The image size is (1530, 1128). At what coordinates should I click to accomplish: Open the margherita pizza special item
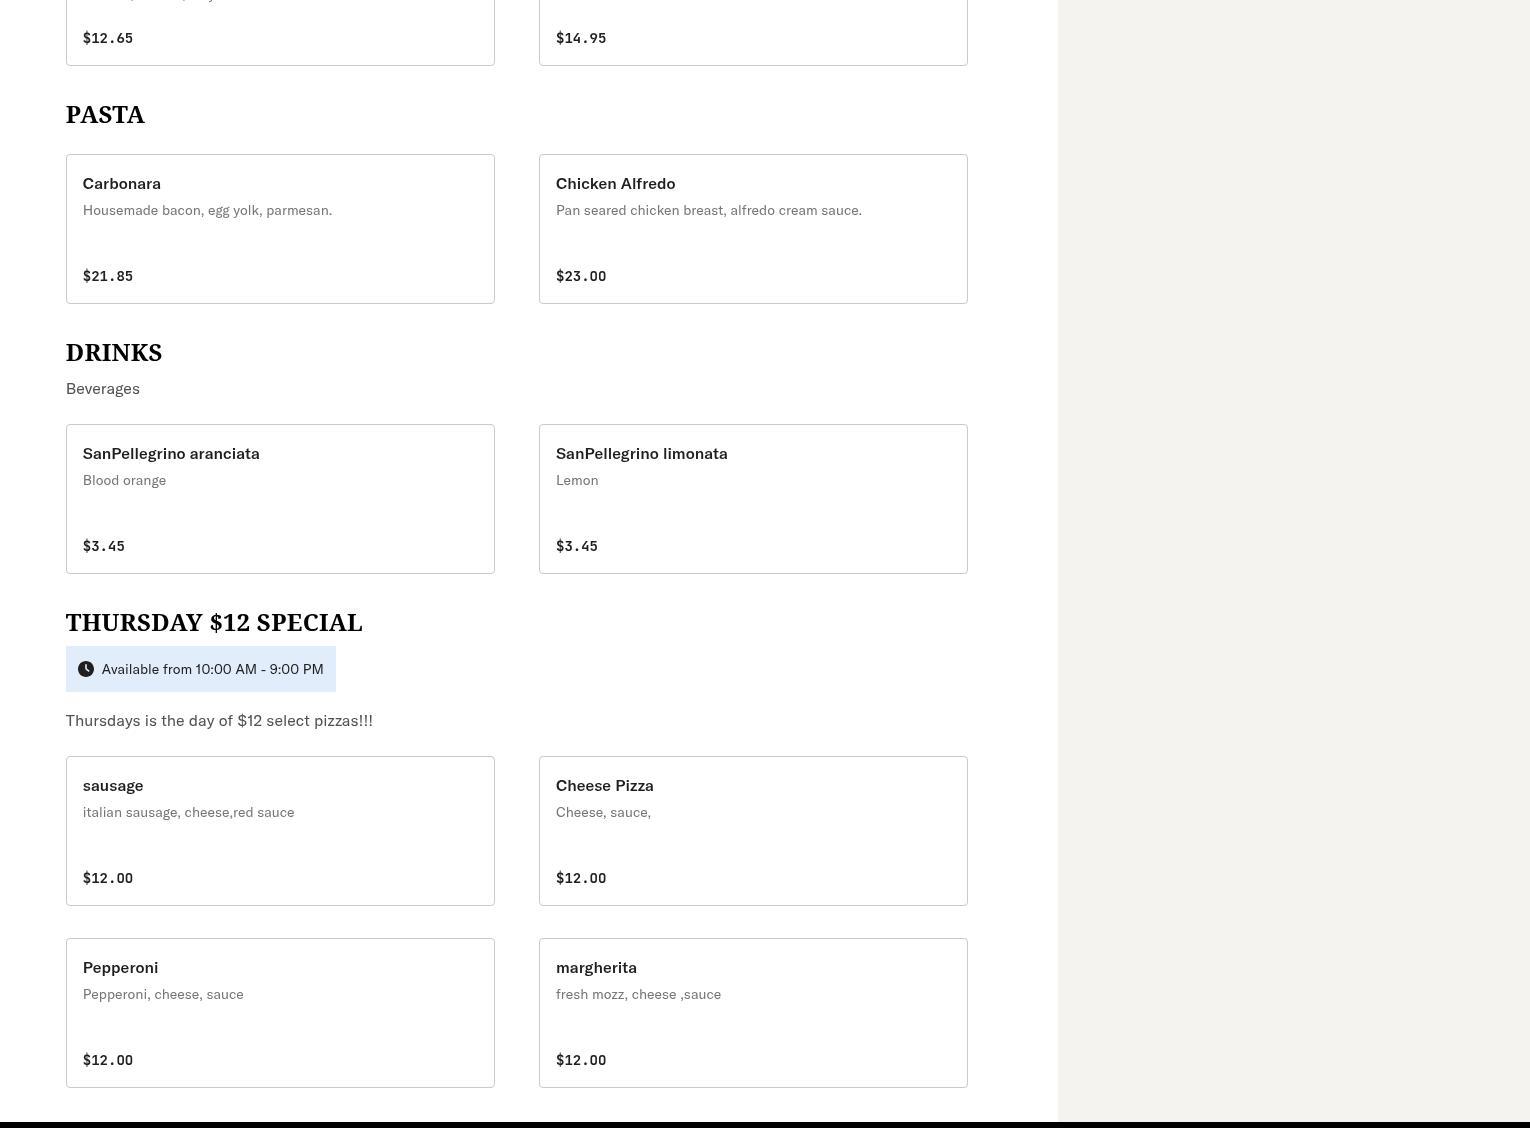[752, 1013]
